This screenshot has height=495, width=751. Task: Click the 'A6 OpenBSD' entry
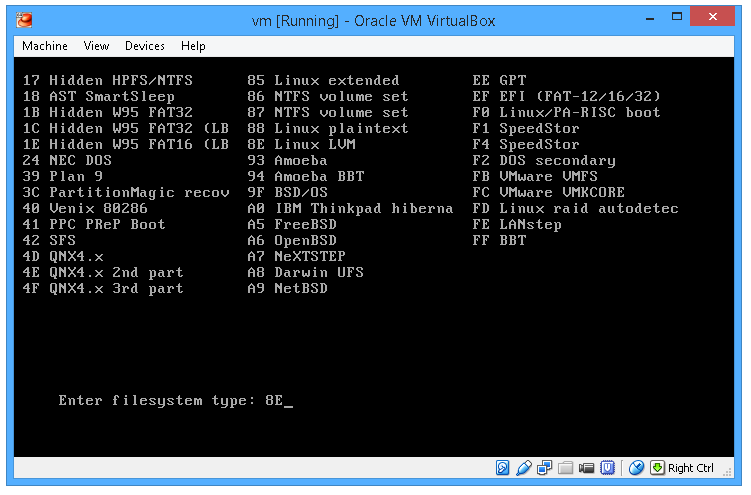[x=292, y=240]
